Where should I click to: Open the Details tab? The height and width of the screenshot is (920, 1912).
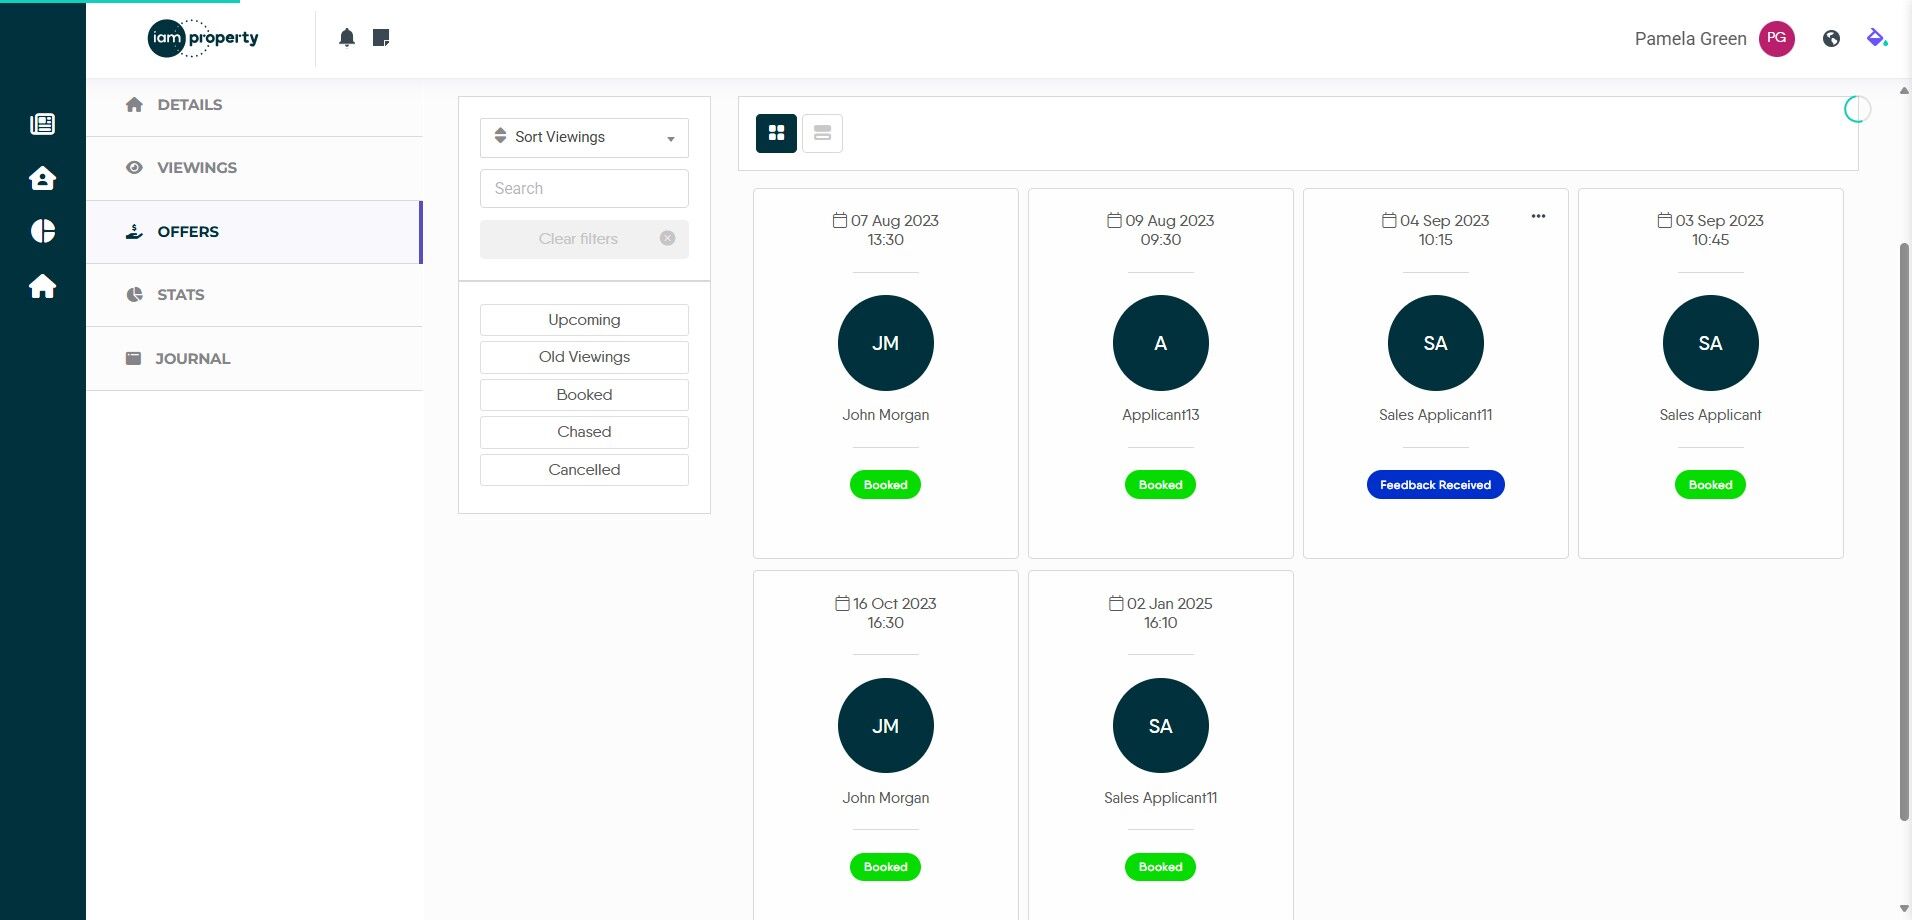coord(254,105)
